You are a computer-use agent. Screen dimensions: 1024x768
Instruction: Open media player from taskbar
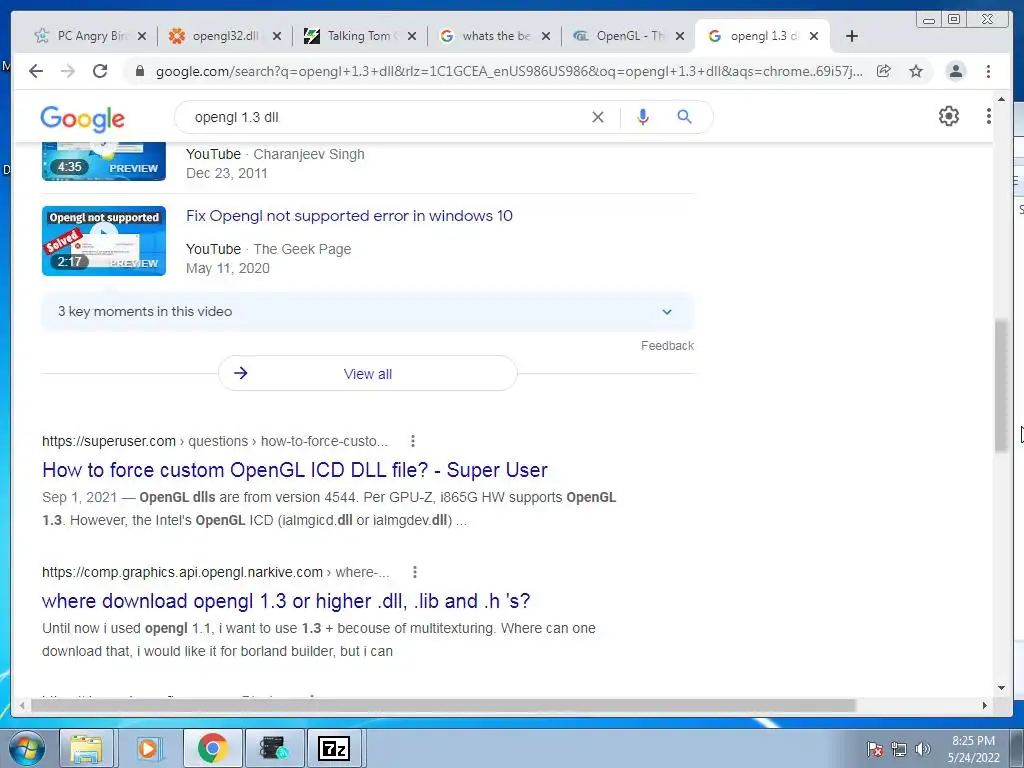[148, 748]
